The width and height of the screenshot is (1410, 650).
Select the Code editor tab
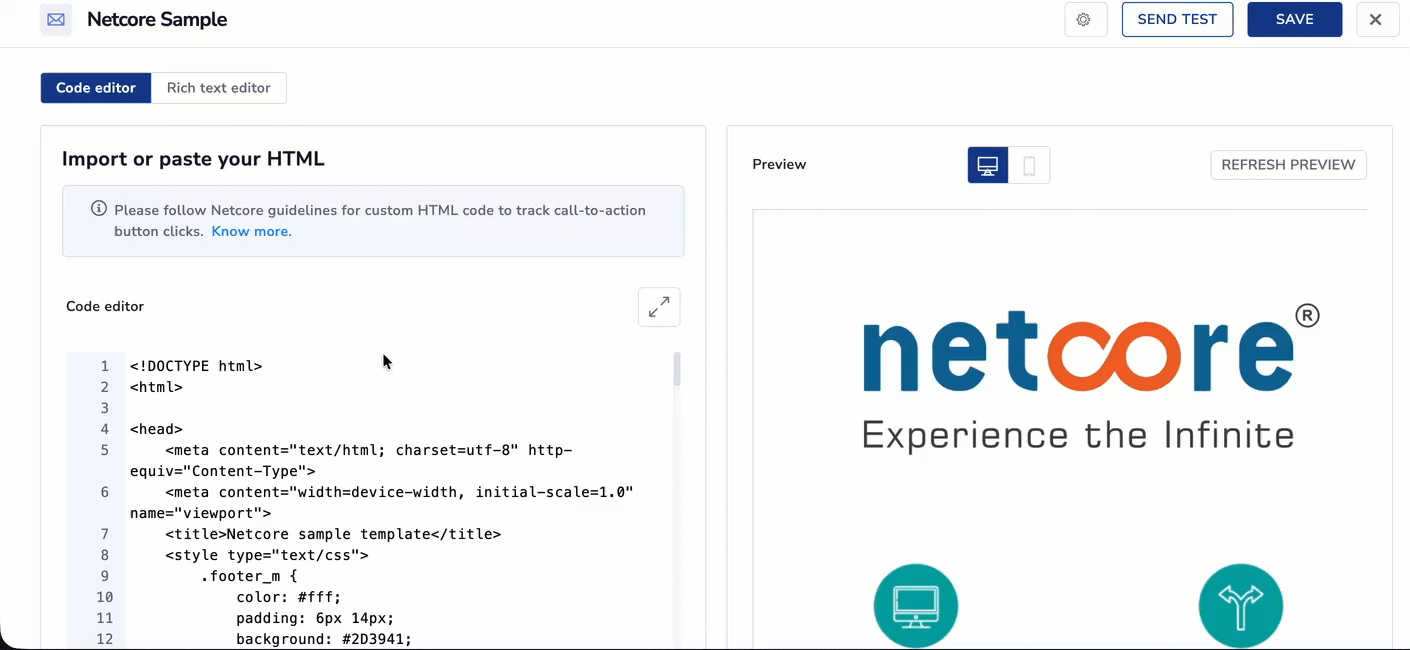96,88
